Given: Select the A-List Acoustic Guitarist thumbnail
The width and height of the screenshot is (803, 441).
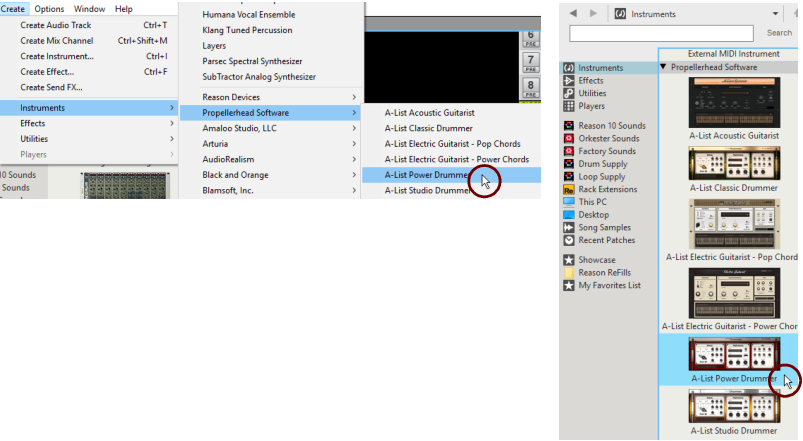Looking at the screenshot, I should (x=734, y=102).
